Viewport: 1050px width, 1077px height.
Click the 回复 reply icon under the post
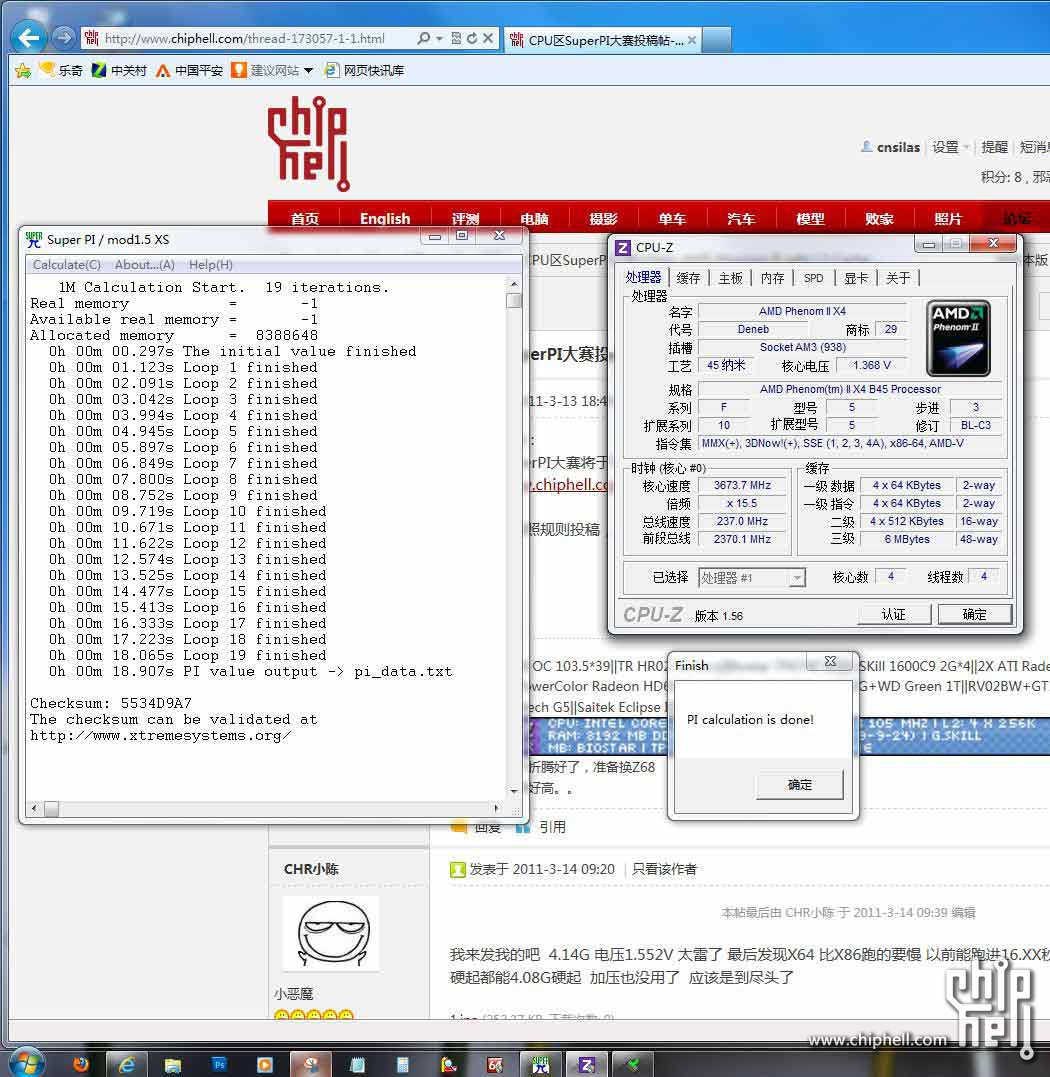(x=459, y=826)
